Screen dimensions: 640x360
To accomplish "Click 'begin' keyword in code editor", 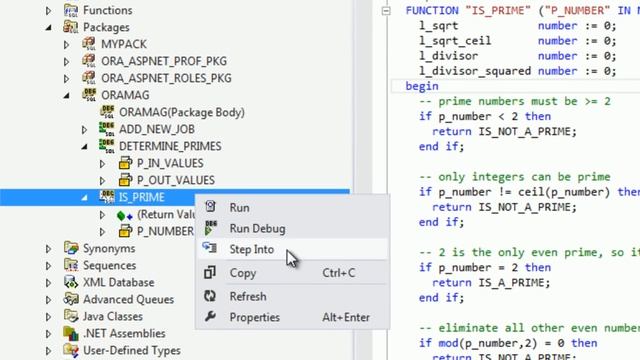I will (x=422, y=87).
